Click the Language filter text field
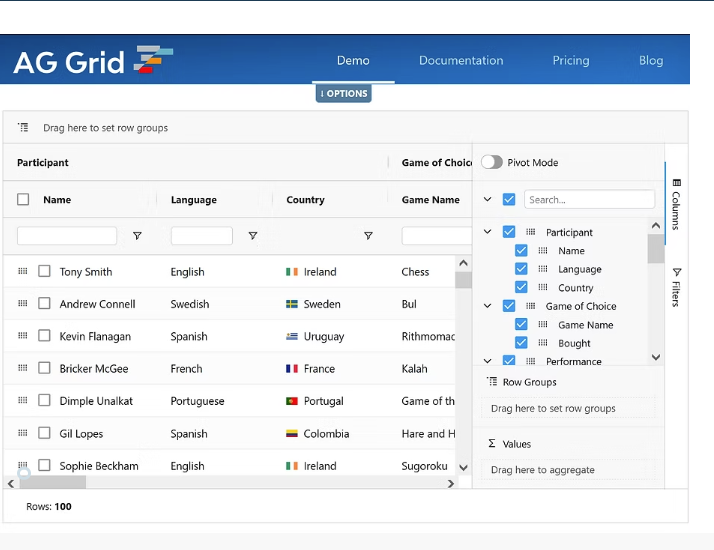The width and height of the screenshot is (714, 550). click(202, 235)
